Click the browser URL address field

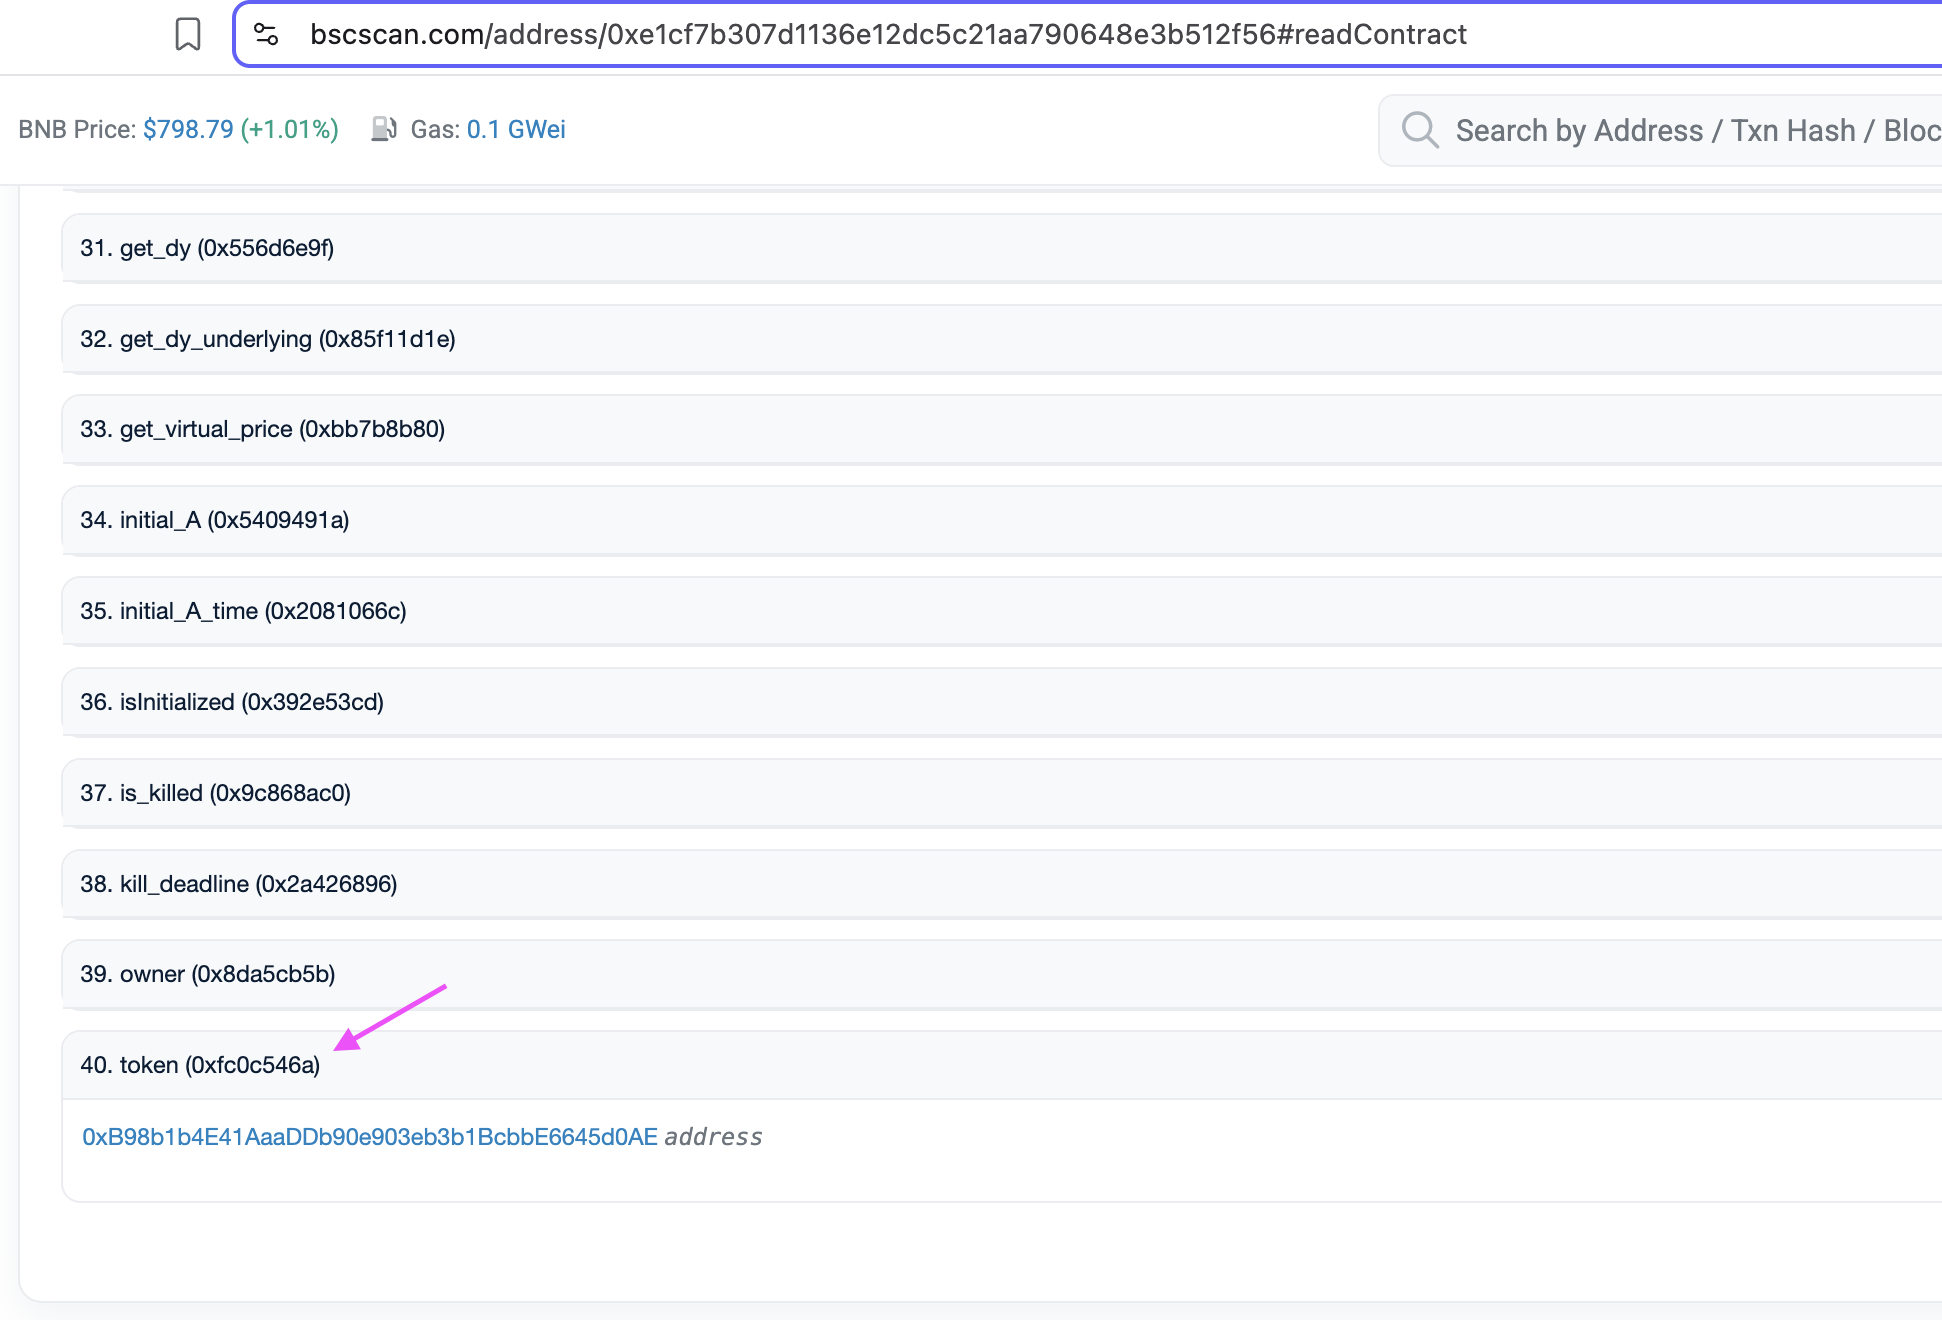[x=888, y=35]
